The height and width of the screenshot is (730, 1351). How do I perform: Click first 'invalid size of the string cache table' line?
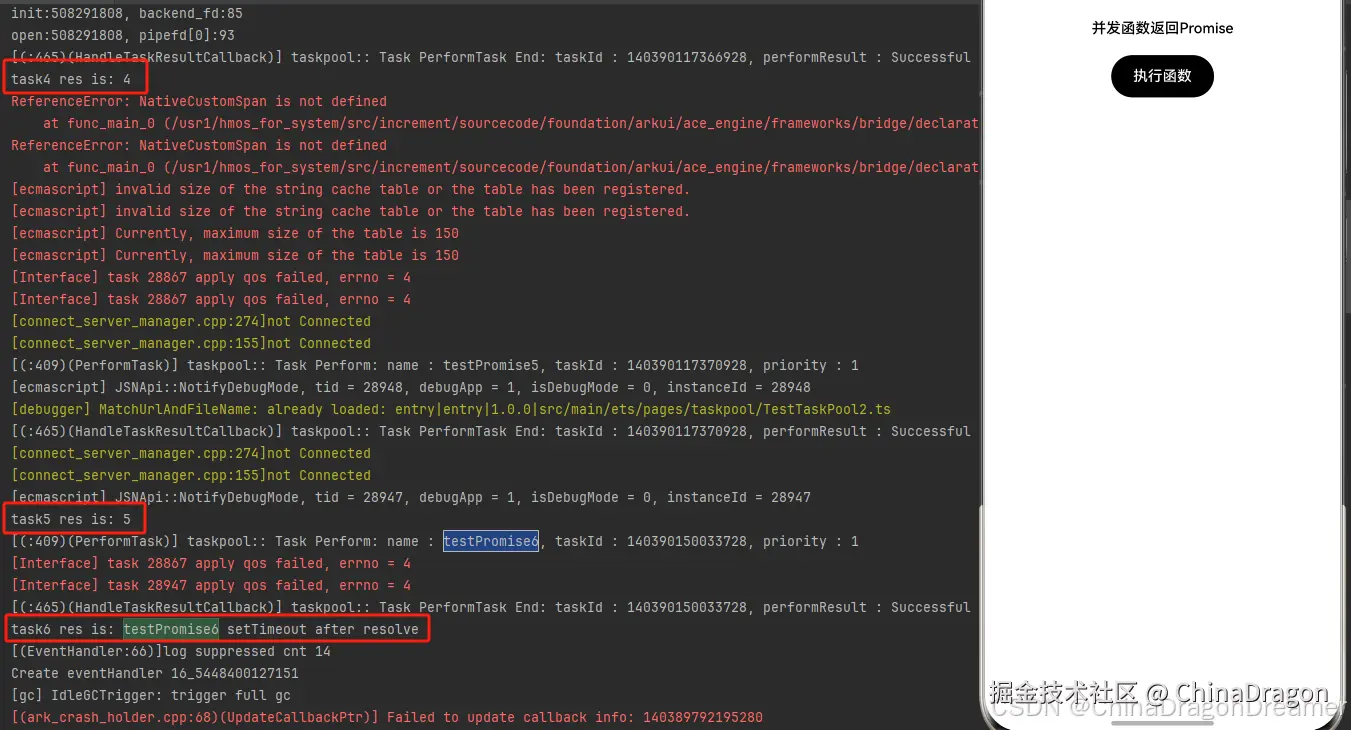click(x=350, y=189)
